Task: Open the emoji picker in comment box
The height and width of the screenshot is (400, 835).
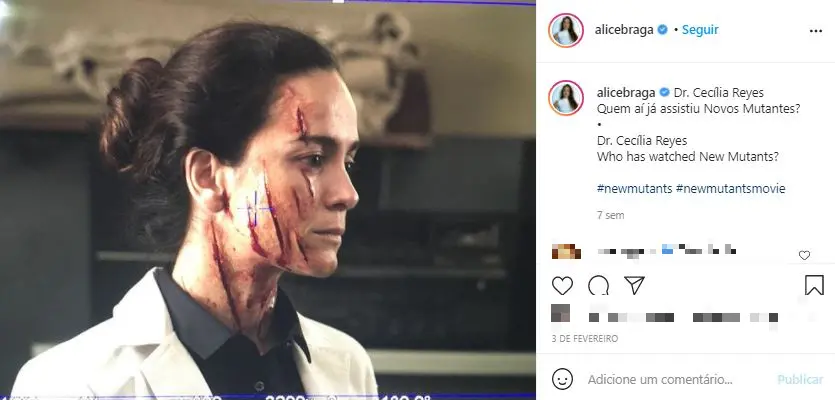Action: (563, 380)
